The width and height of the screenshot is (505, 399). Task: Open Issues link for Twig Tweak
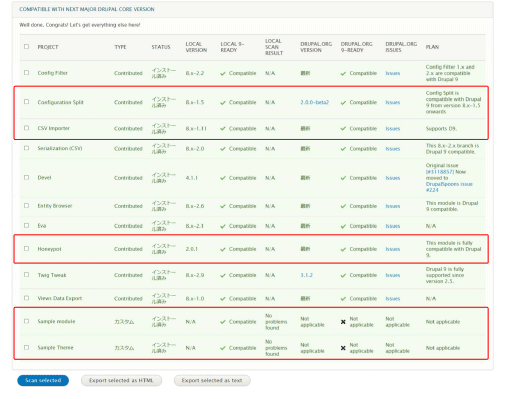coord(393,275)
